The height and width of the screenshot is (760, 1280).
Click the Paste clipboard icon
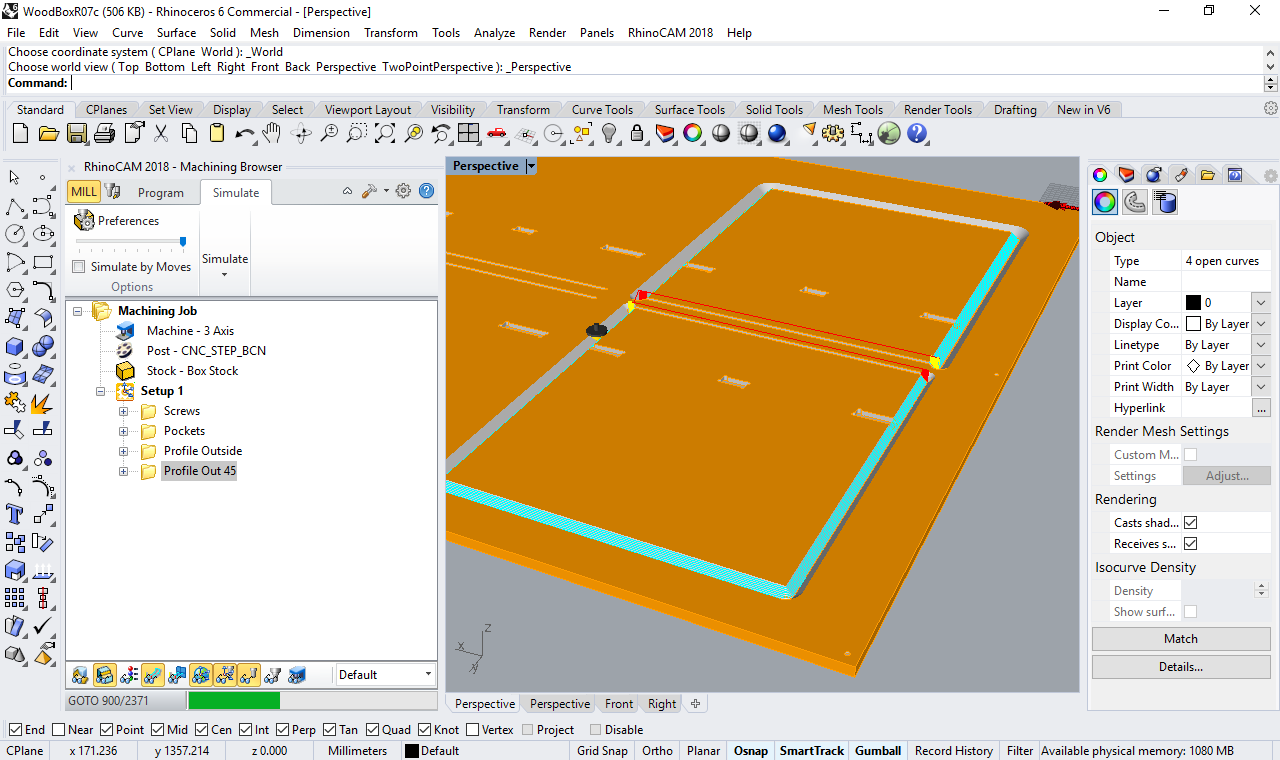[x=217, y=133]
